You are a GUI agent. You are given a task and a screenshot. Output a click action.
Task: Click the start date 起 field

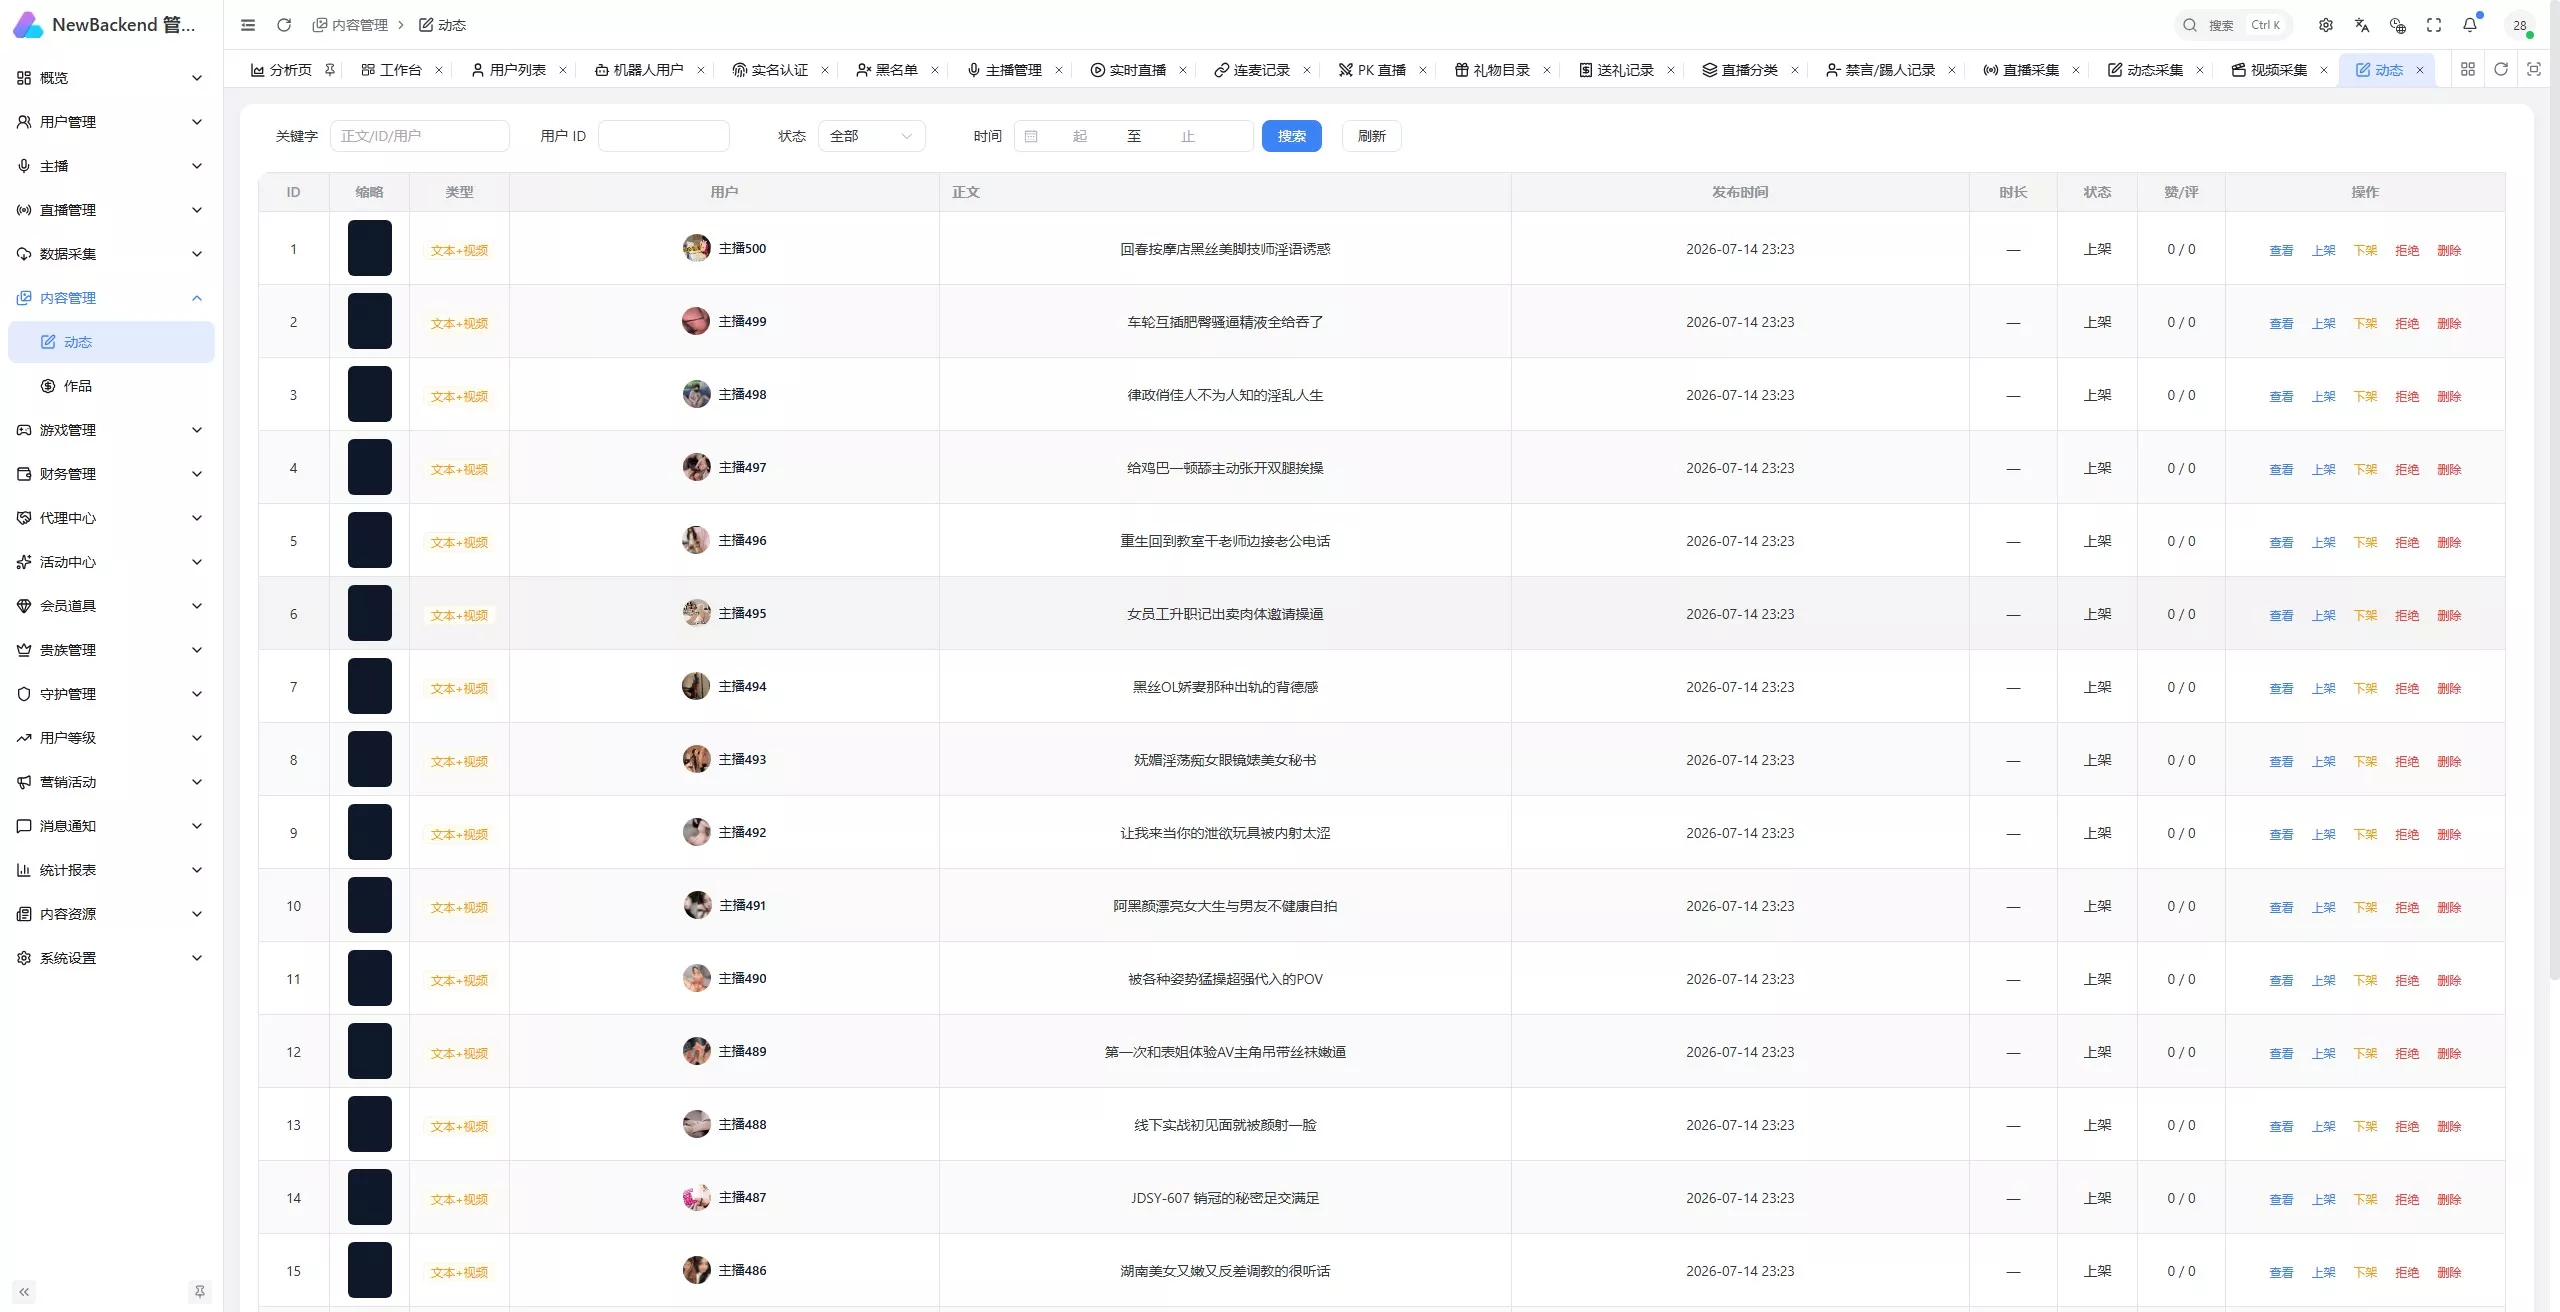click(1079, 136)
